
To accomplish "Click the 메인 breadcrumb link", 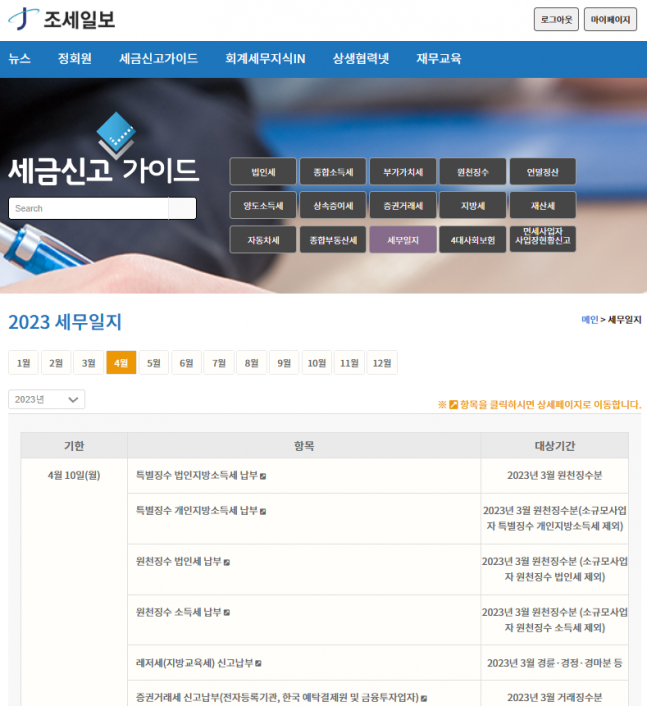I will [x=589, y=320].
